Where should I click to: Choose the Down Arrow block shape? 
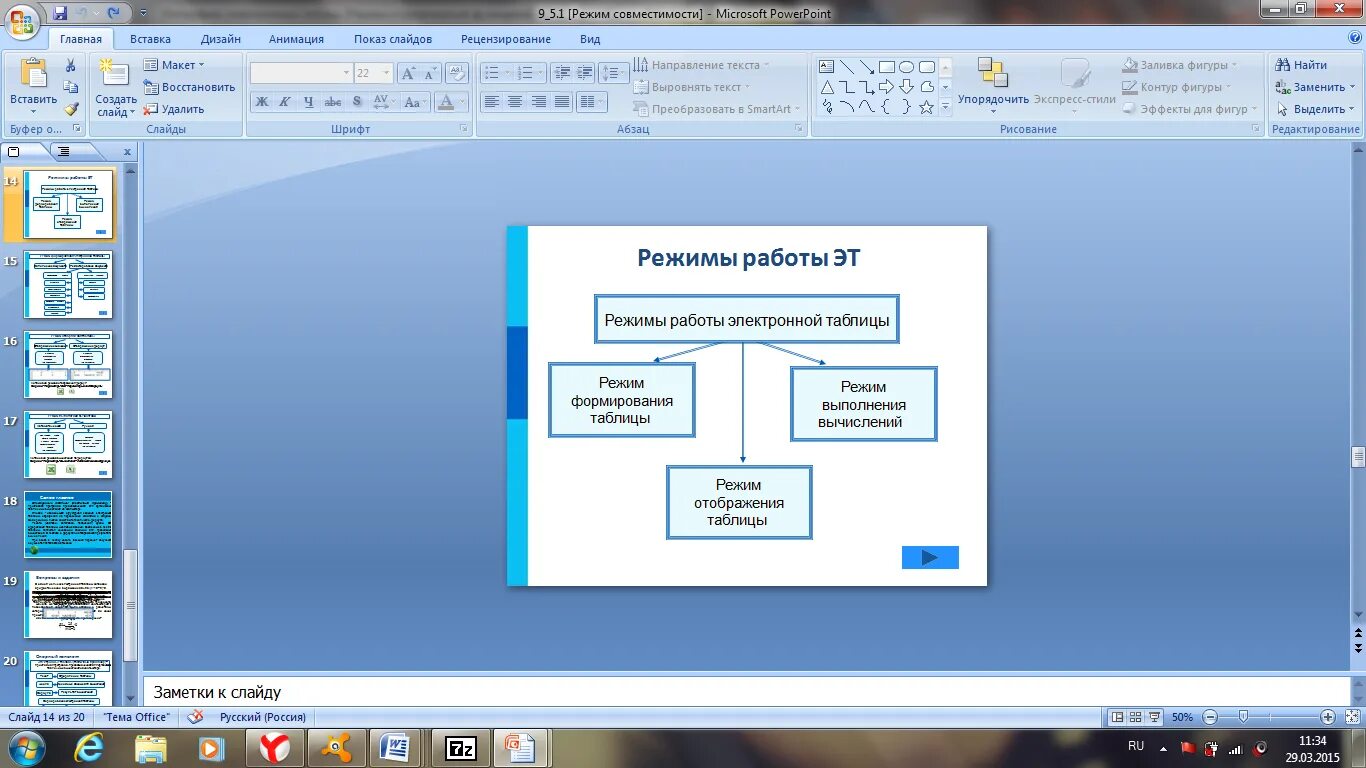(x=907, y=87)
